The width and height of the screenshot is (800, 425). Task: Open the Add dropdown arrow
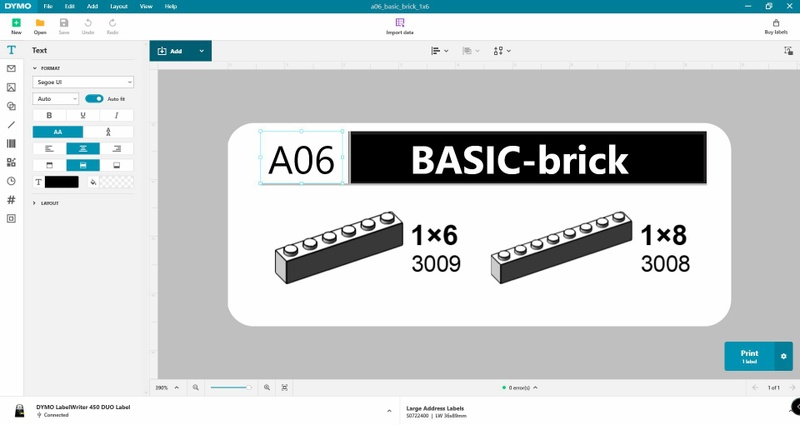(x=202, y=51)
